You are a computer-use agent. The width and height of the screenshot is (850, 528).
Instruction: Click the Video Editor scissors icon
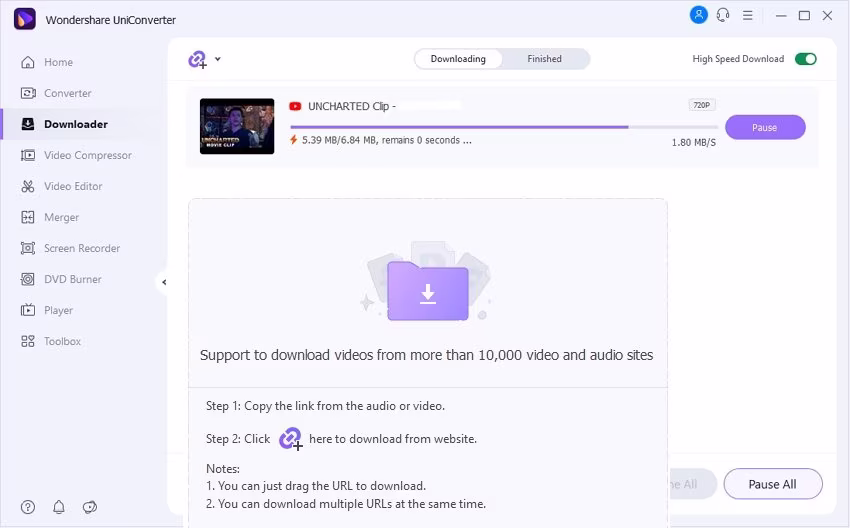click(x=28, y=186)
